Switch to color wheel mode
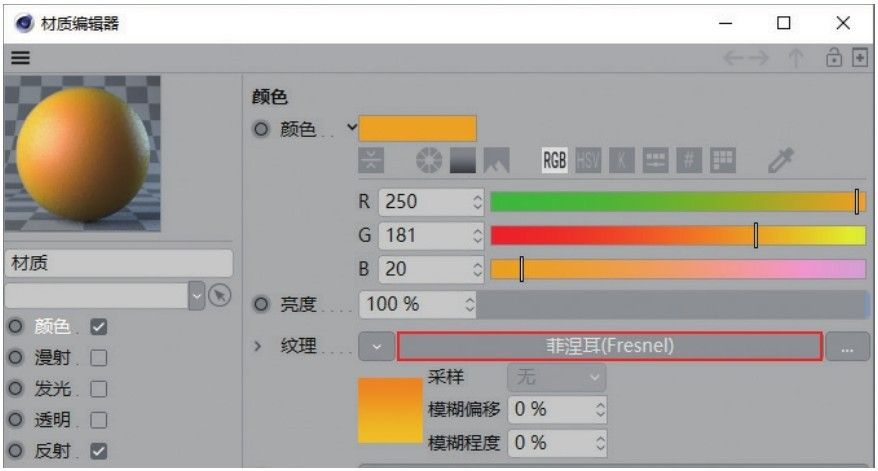Image resolution: width=878 pixels, height=471 pixels. click(429, 160)
